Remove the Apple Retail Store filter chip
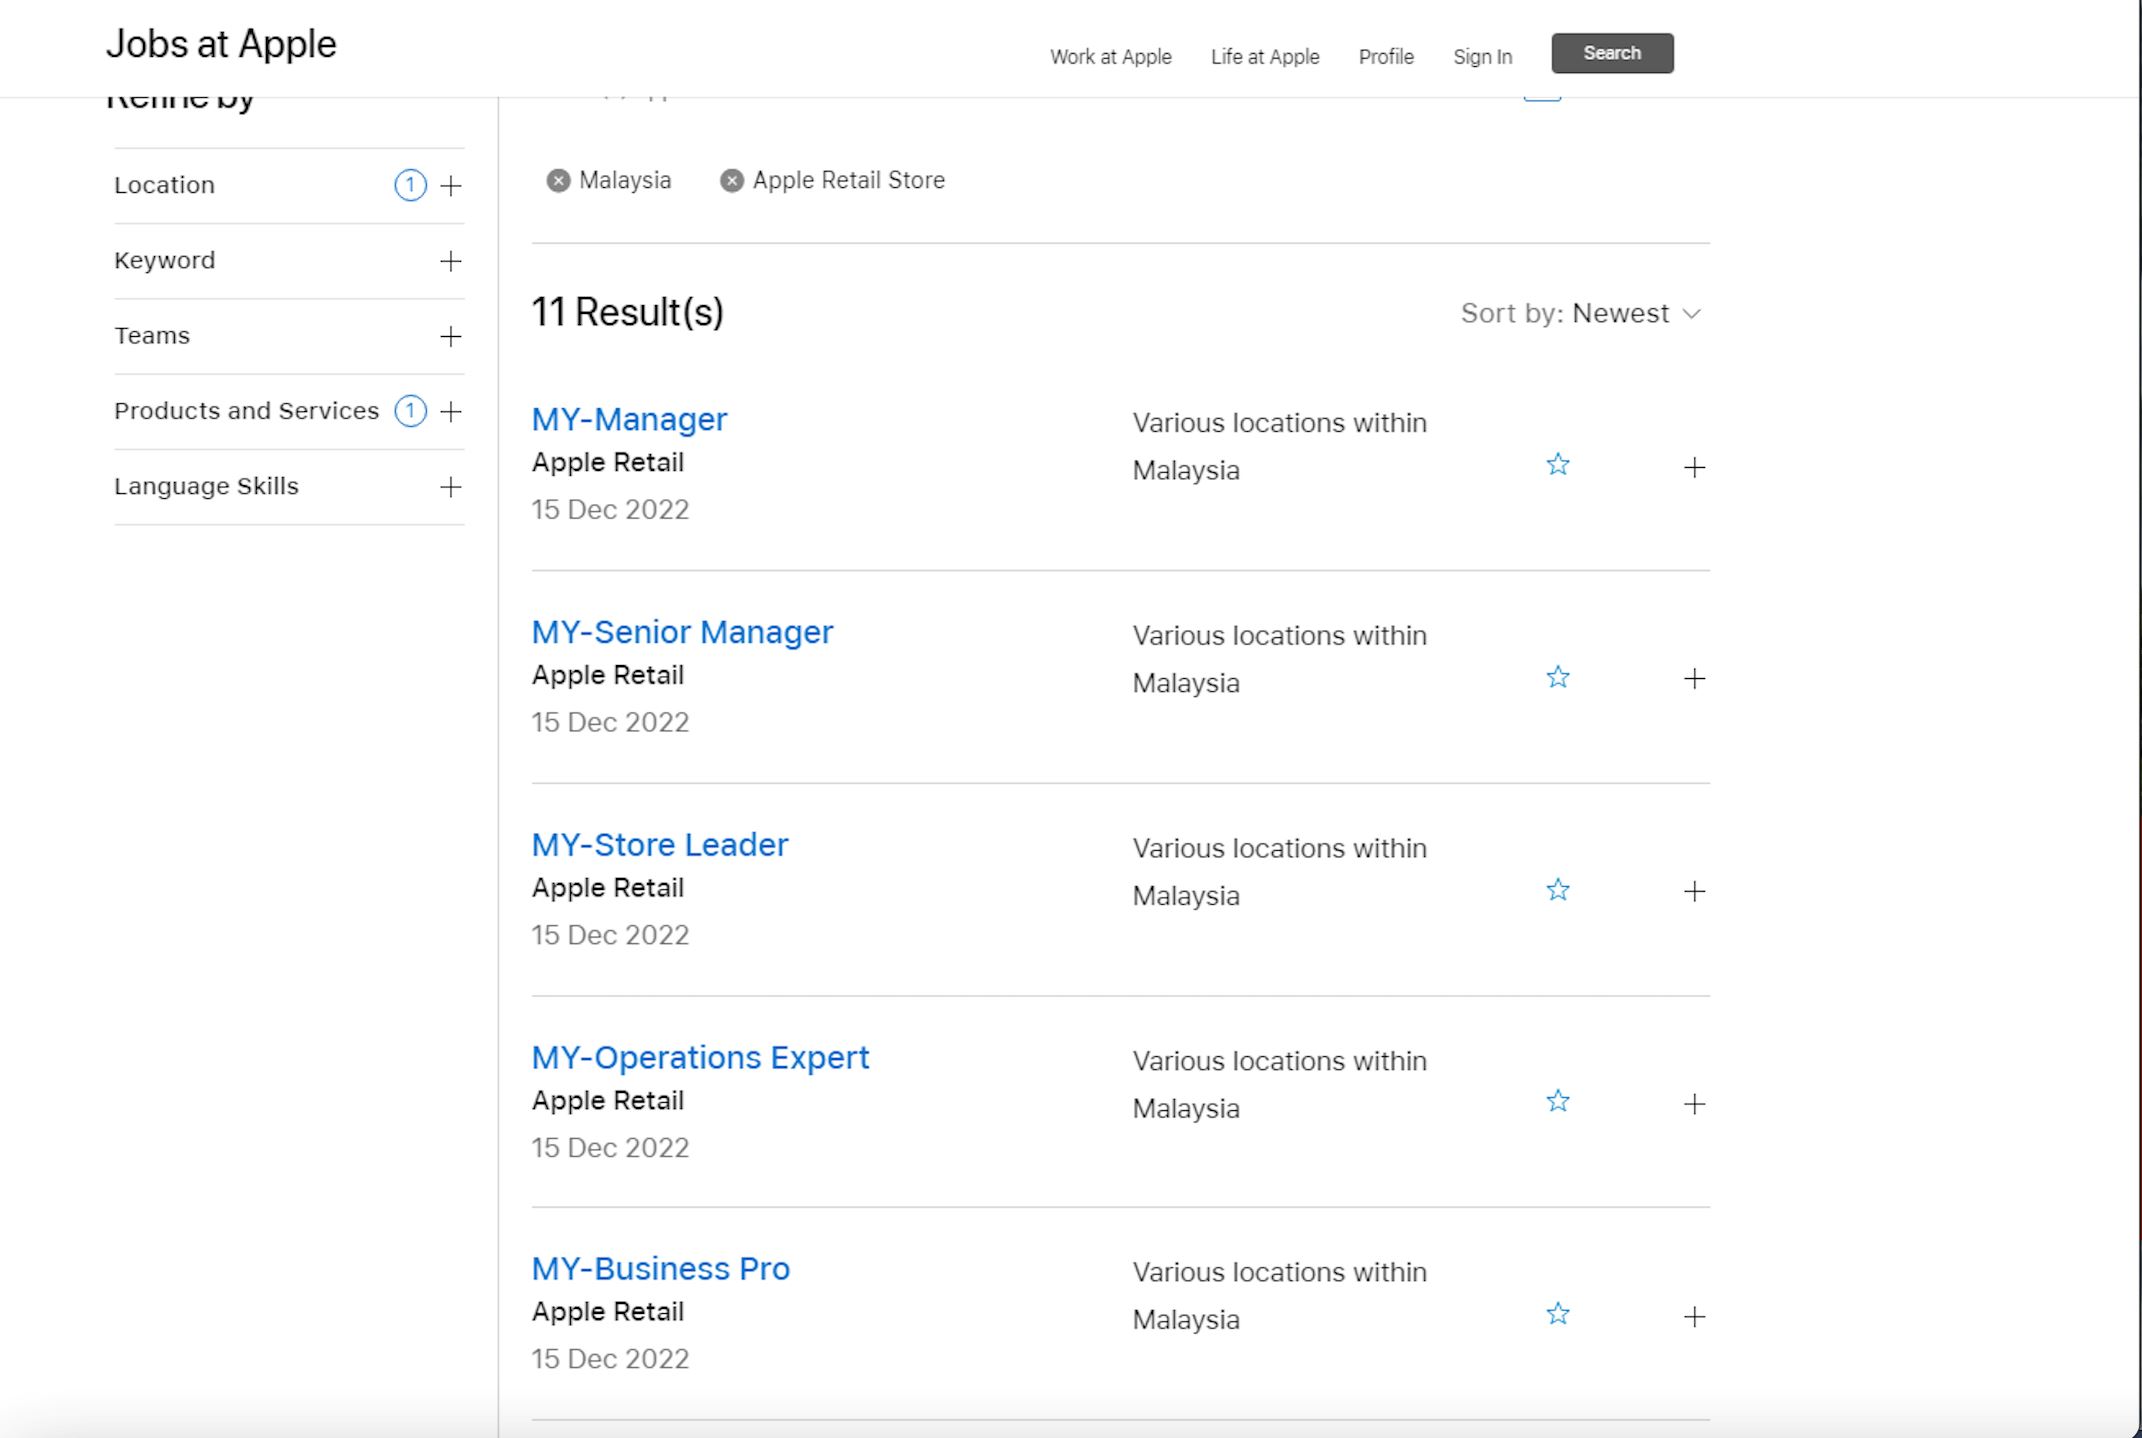This screenshot has width=2142, height=1438. tap(732, 180)
